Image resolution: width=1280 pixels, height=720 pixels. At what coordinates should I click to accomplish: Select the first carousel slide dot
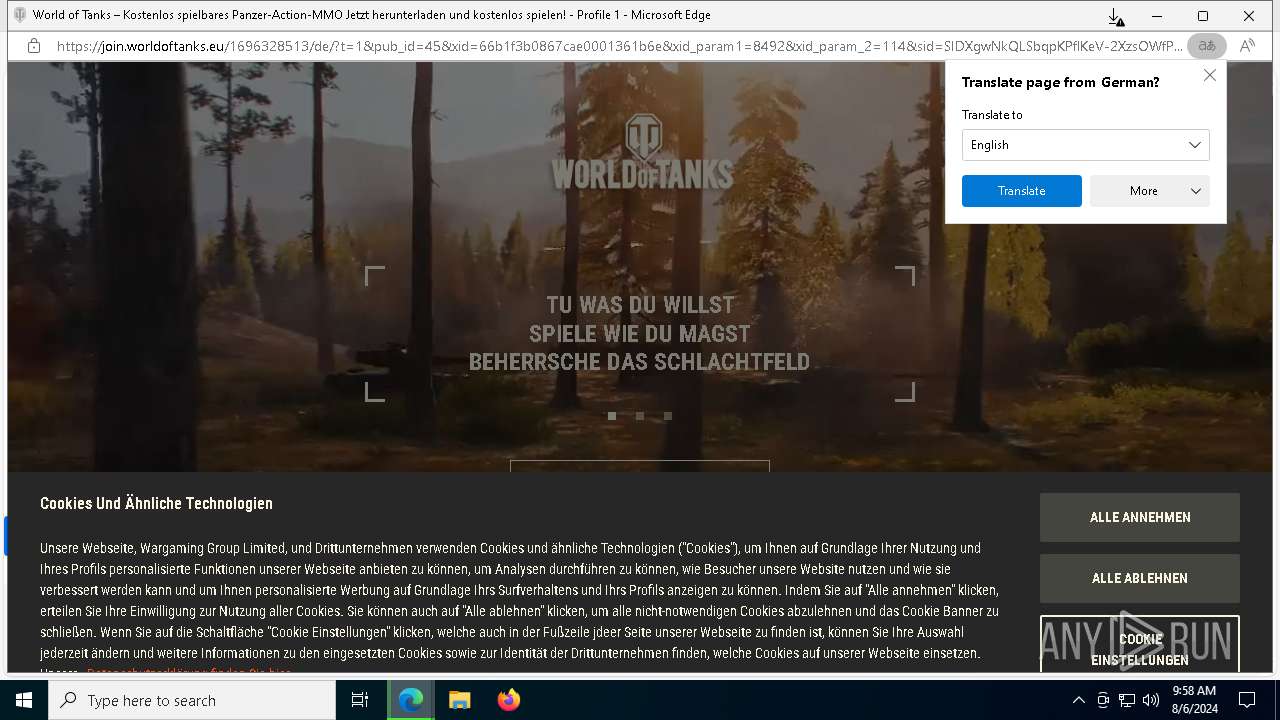click(x=612, y=416)
